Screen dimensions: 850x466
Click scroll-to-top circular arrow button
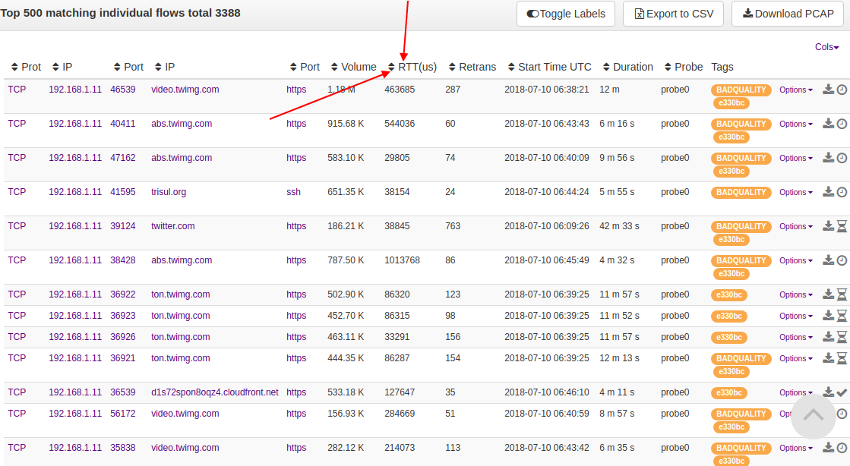[813, 416]
